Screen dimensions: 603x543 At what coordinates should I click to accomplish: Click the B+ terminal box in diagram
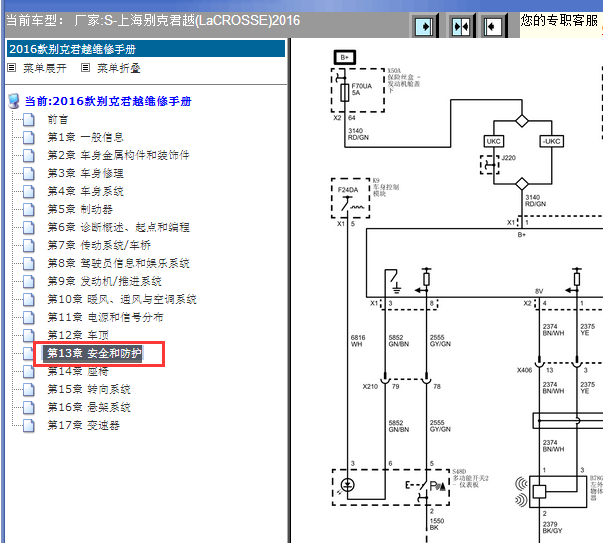click(345, 58)
